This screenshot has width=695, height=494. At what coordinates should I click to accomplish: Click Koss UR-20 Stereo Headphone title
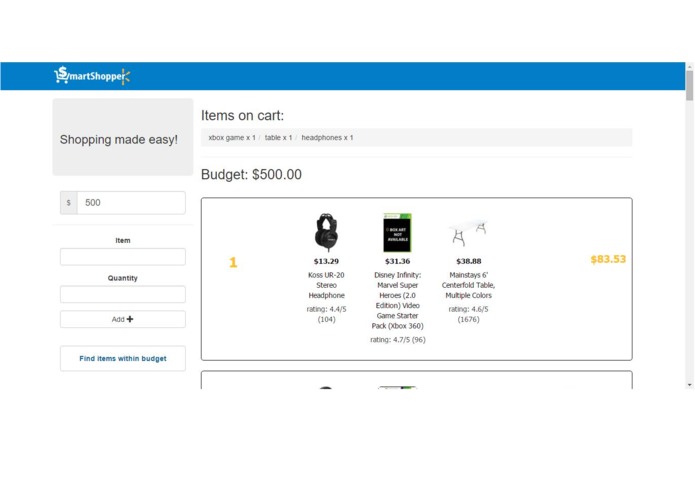pos(326,285)
